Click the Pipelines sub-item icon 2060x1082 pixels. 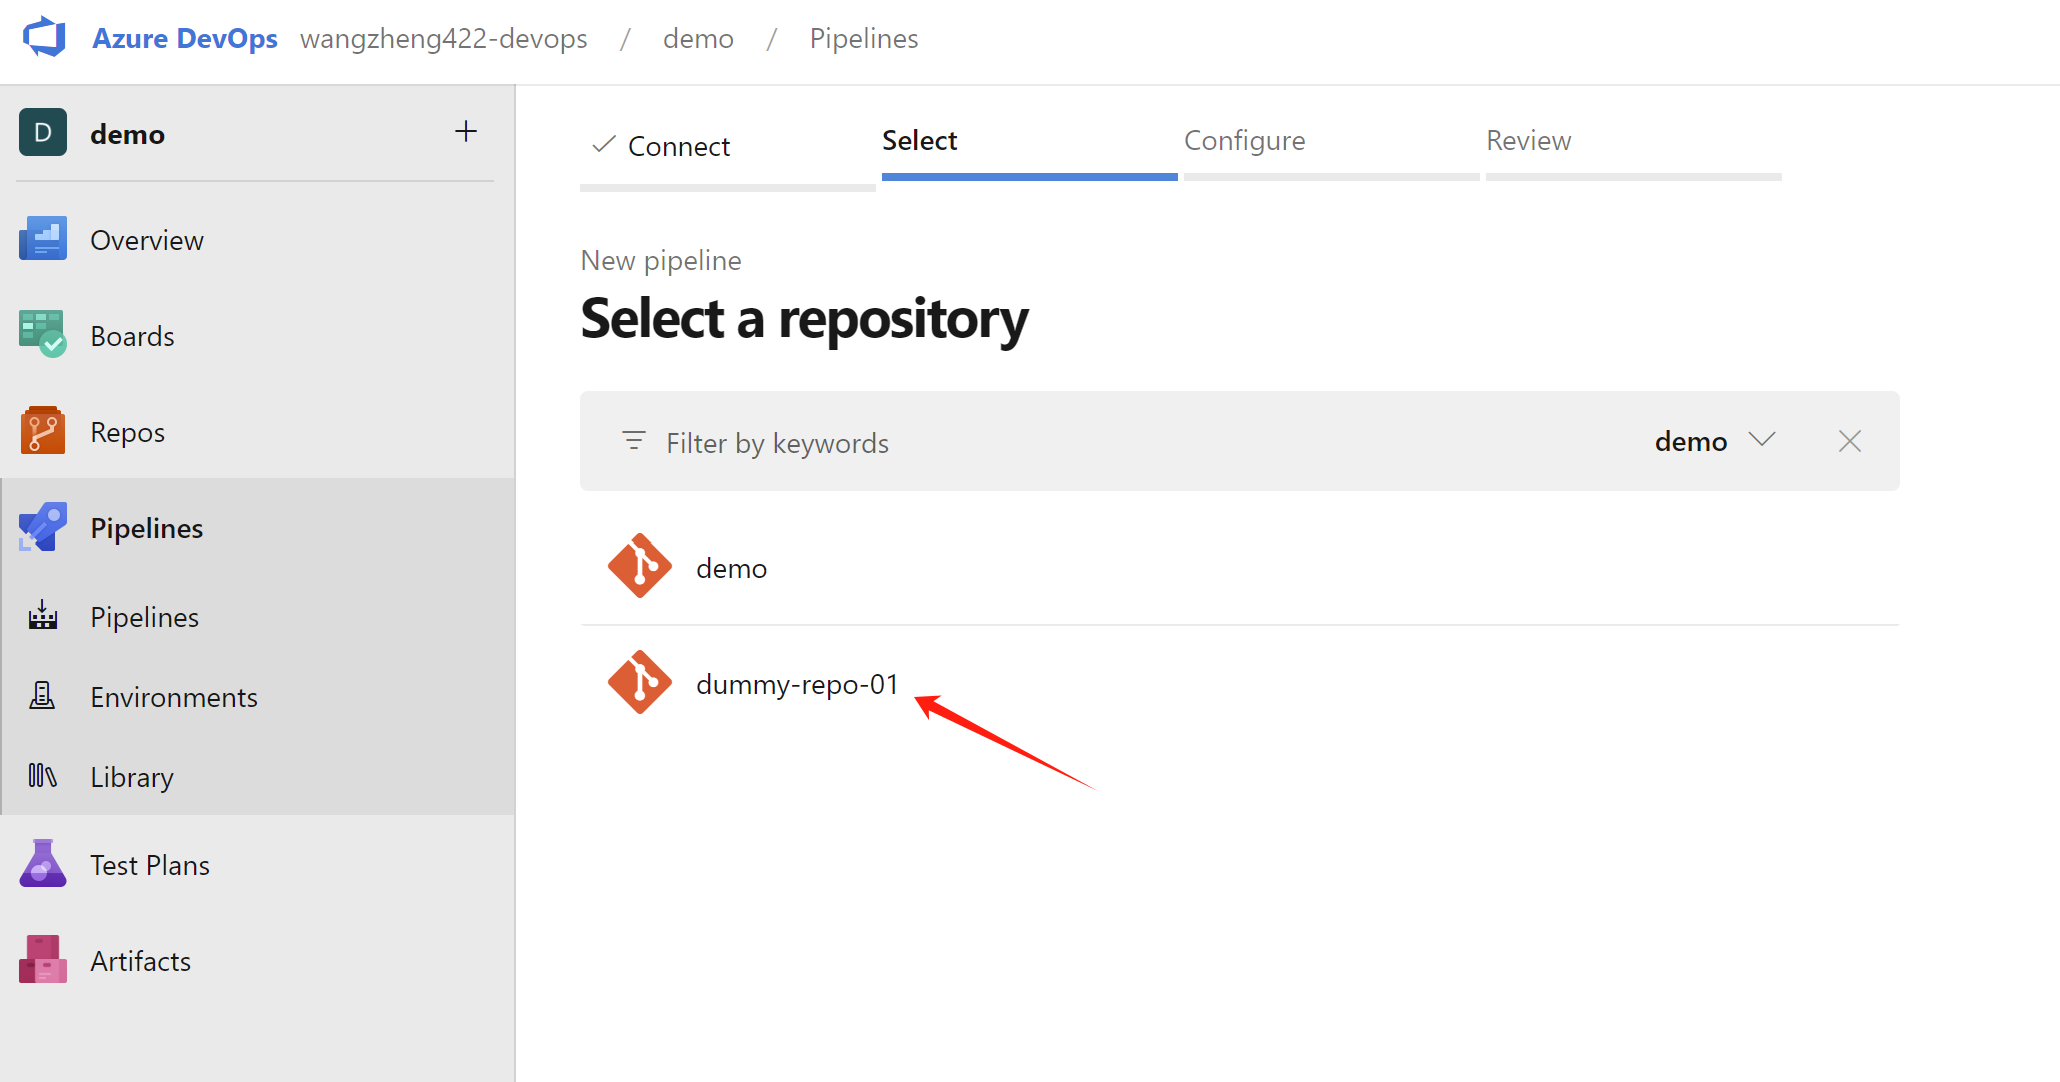pos(42,617)
